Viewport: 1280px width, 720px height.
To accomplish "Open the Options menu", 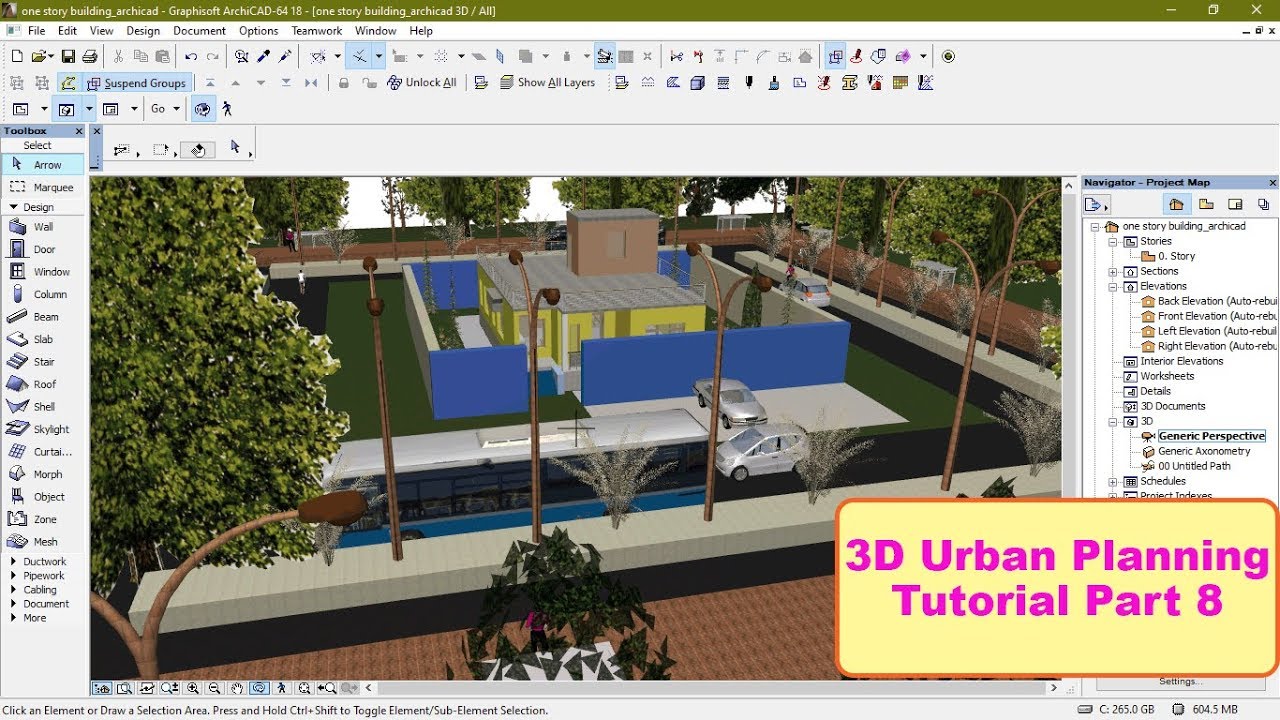I will (x=259, y=31).
